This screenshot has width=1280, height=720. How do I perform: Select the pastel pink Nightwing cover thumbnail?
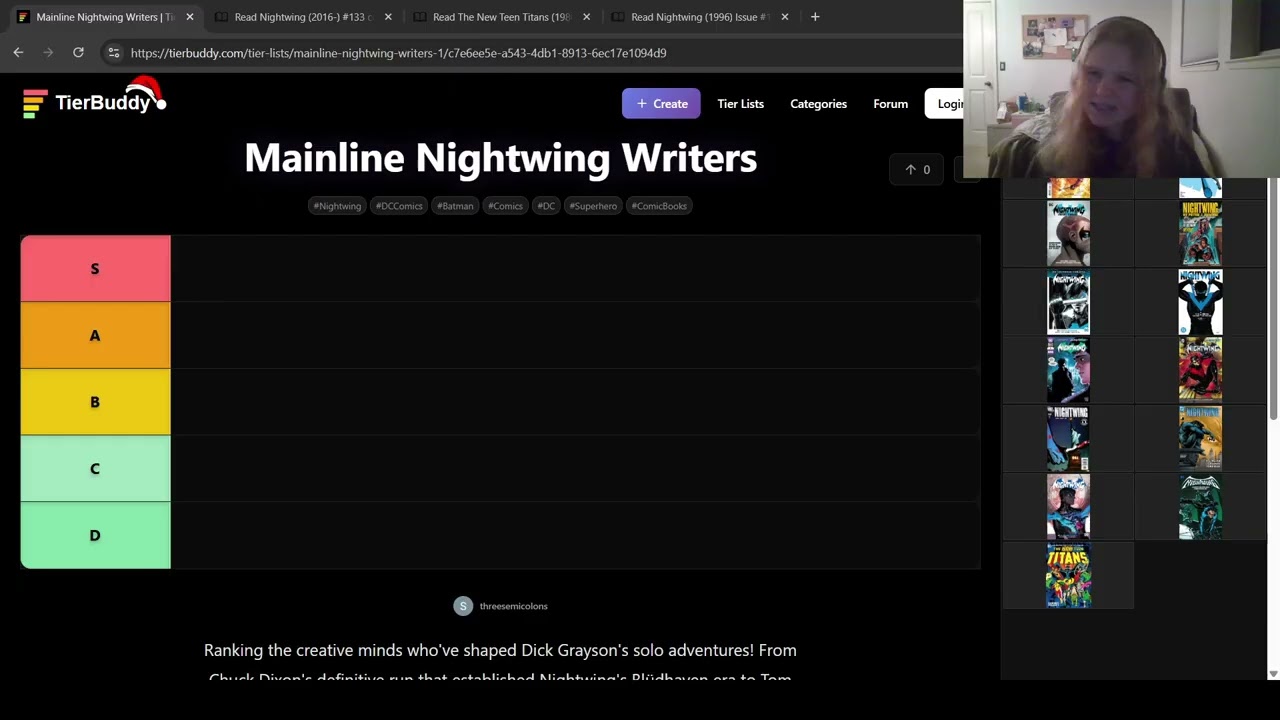pos(1068,506)
